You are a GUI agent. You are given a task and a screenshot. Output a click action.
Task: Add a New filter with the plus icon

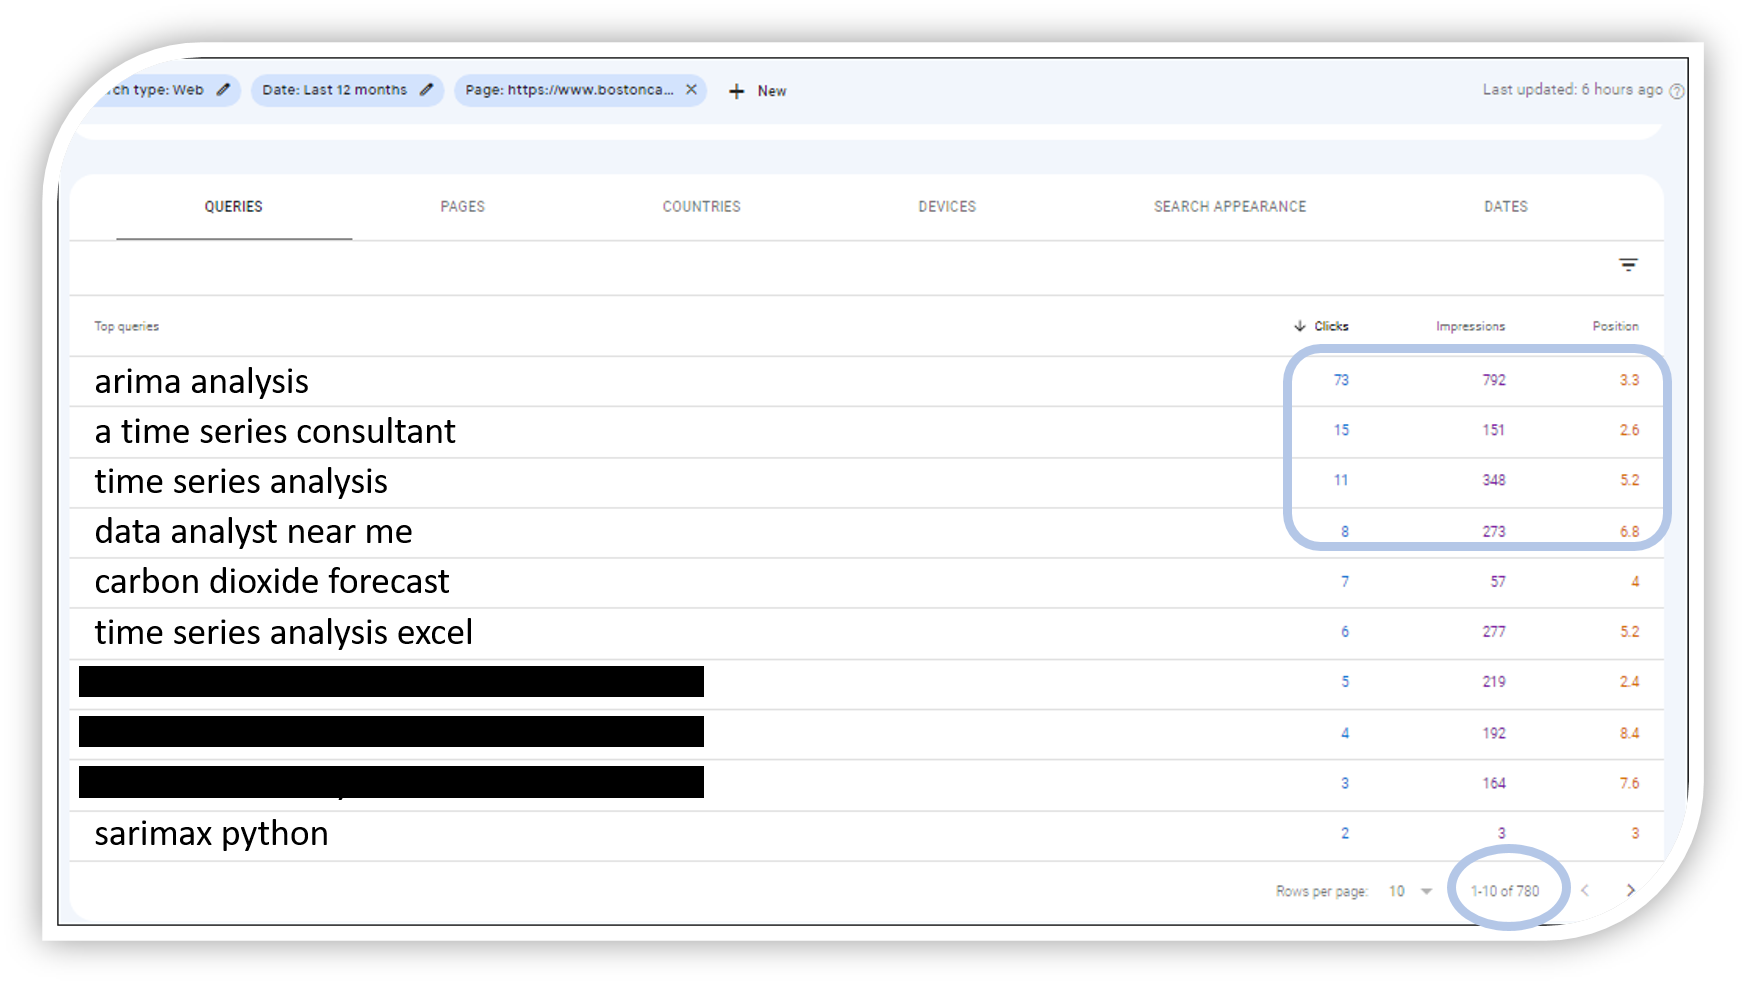point(737,91)
